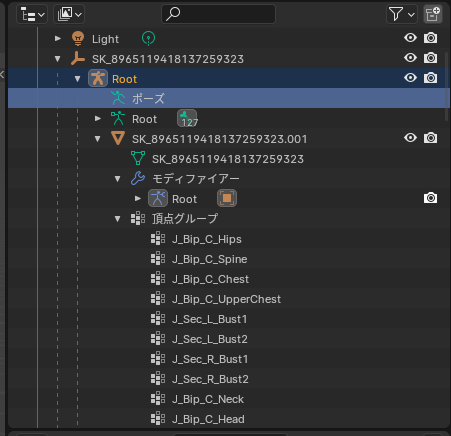Collapse the モディファイアー modifiers section
Screen dimensions: 451x436
click(117, 179)
